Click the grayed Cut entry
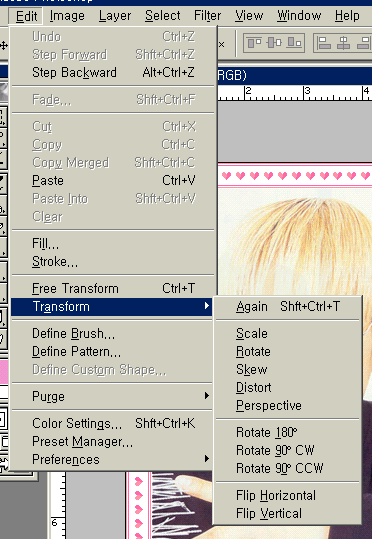The image size is (372, 539). pos(113,126)
